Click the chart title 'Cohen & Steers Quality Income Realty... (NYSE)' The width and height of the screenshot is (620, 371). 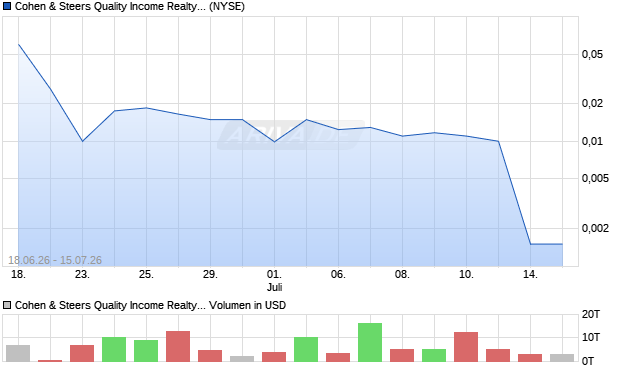(130, 6)
